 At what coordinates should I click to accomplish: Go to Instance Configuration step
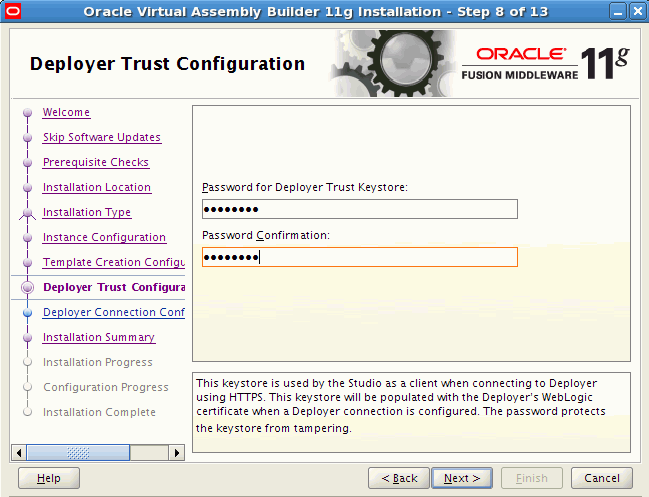point(104,237)
